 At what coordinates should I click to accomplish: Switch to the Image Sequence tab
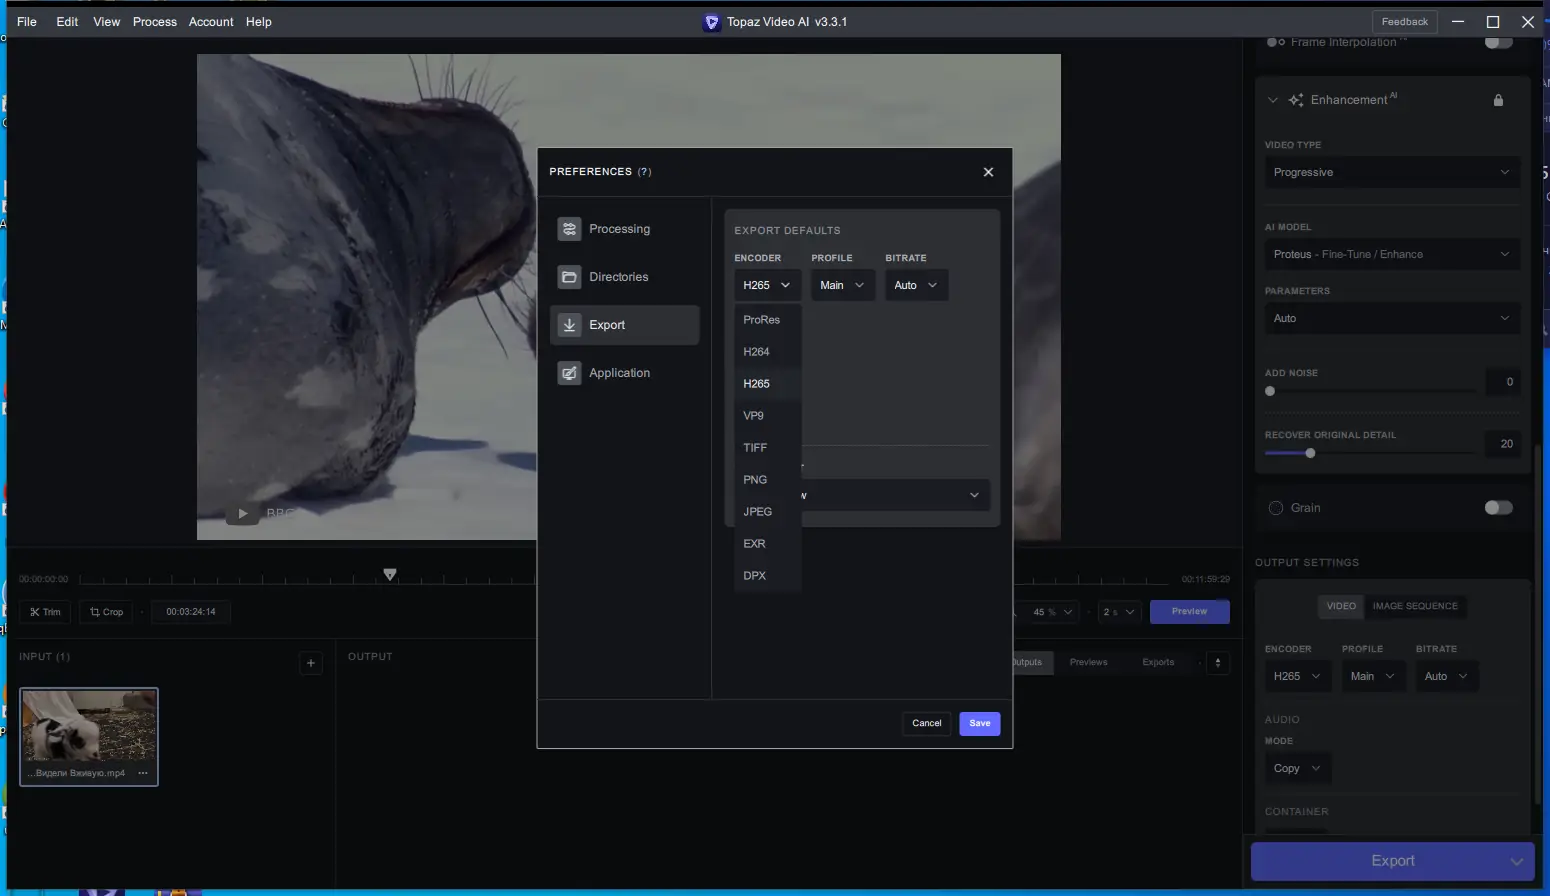1415,606
